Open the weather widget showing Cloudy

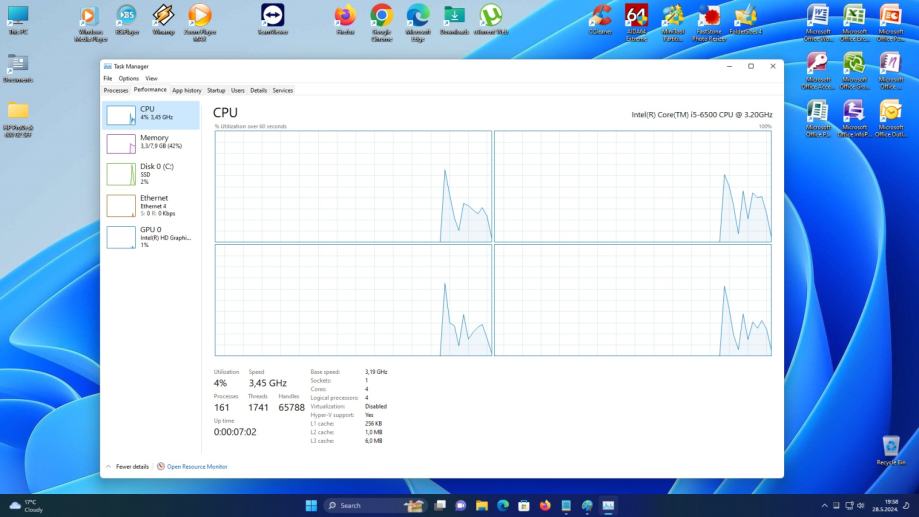point(26,506)
